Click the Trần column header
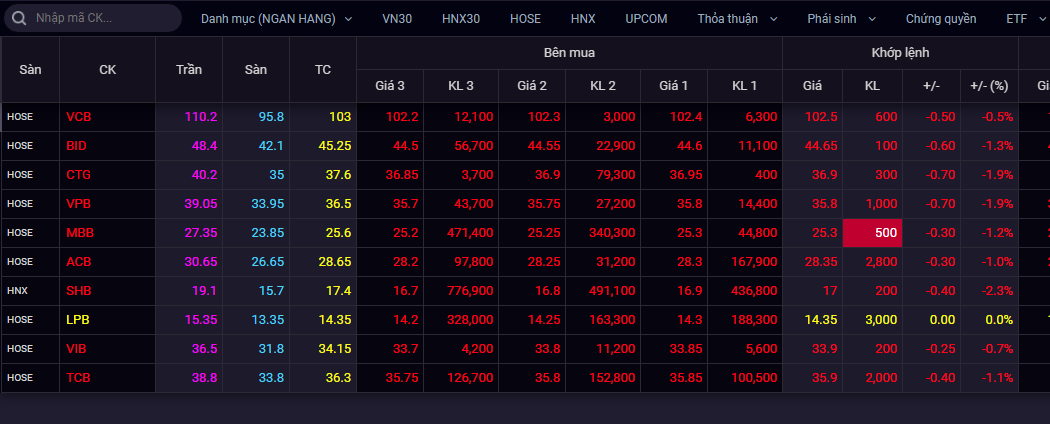This screenshot has height=424, width=1050. coord(189,70)
